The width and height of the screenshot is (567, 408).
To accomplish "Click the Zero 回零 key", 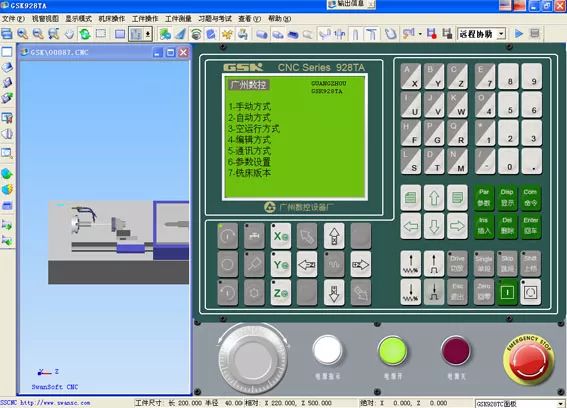I will coord(484,292).
